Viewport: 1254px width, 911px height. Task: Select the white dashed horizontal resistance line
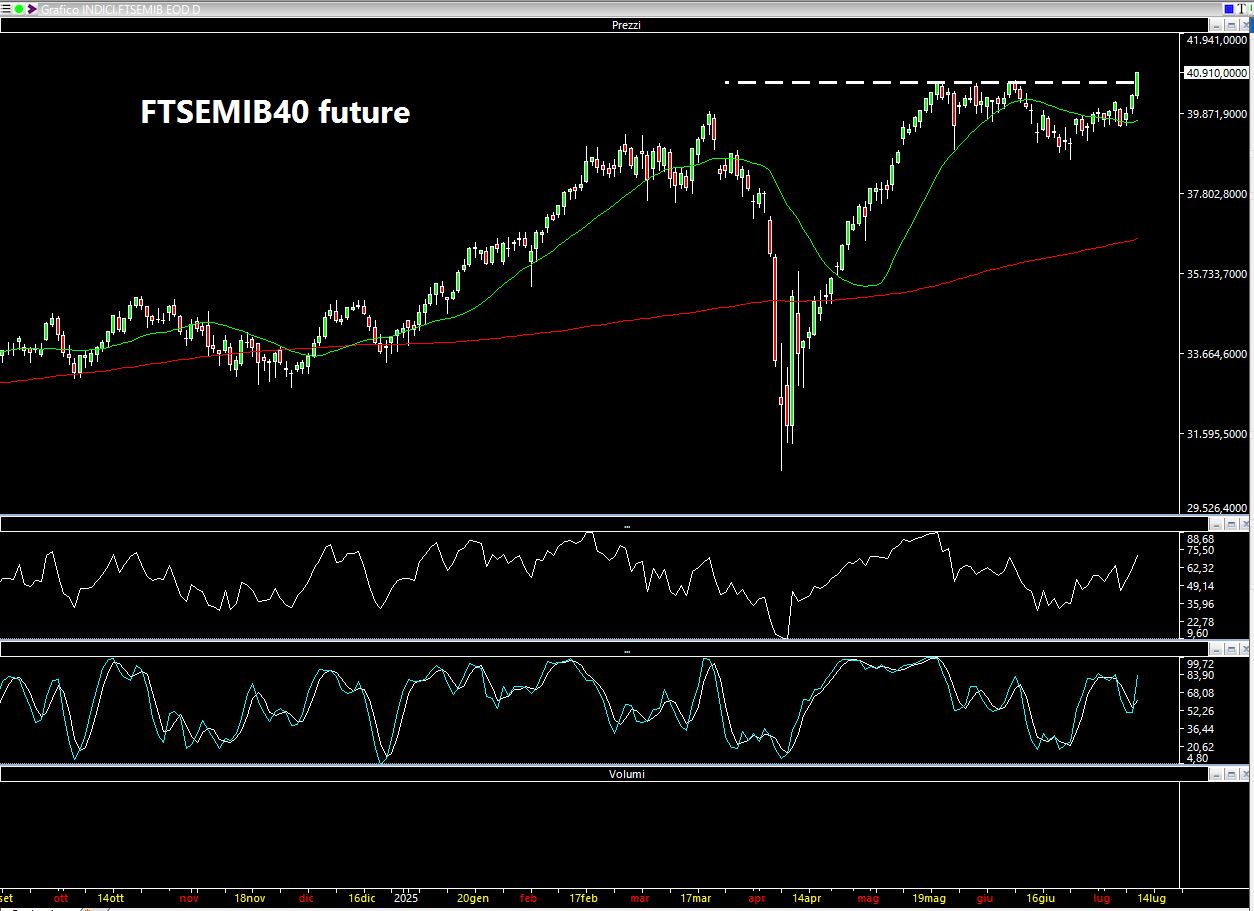[x=930, y=82]
